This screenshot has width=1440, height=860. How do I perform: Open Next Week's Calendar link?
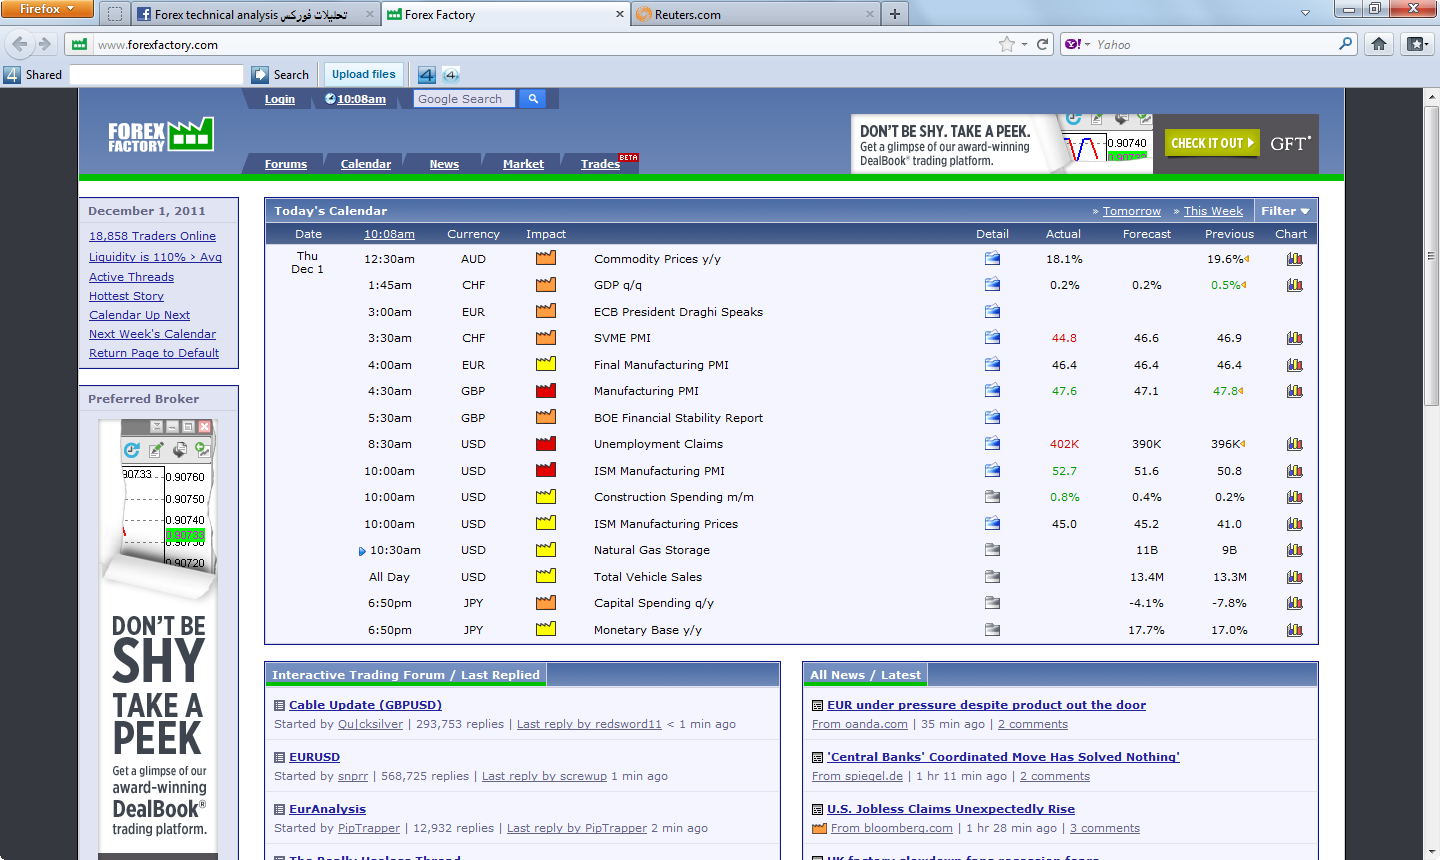click(152, 334)
